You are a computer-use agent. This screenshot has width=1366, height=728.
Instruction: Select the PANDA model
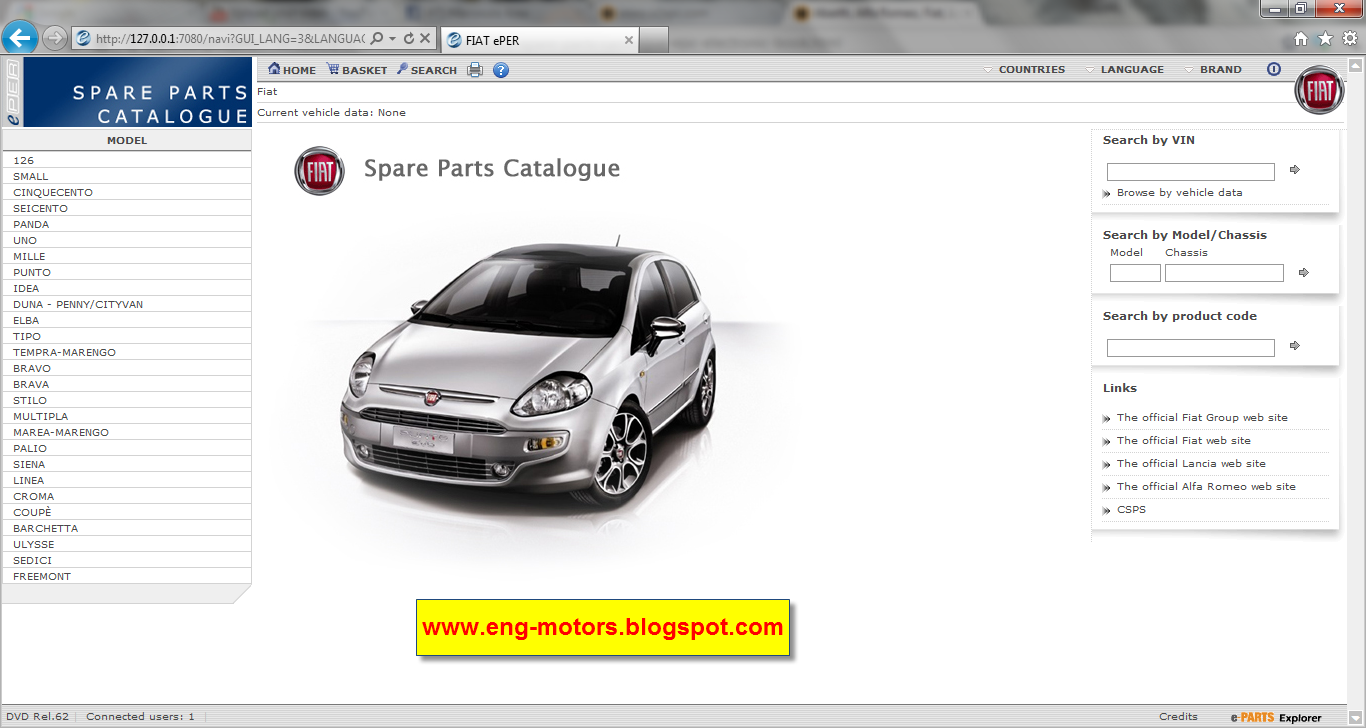[x=126, y=224]
